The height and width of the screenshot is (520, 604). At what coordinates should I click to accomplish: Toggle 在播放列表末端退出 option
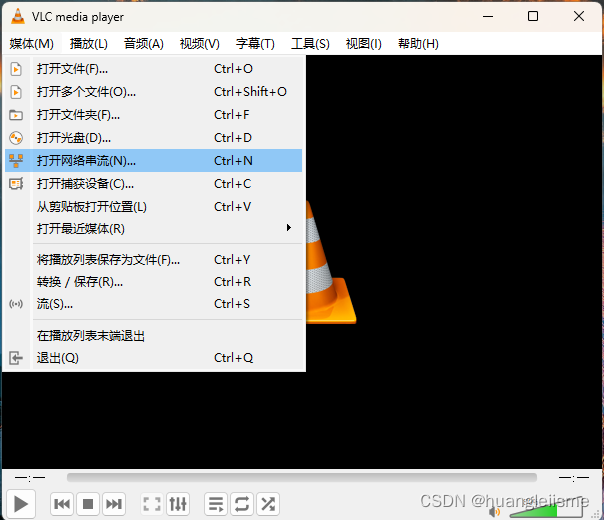click(x=153, y=335)
